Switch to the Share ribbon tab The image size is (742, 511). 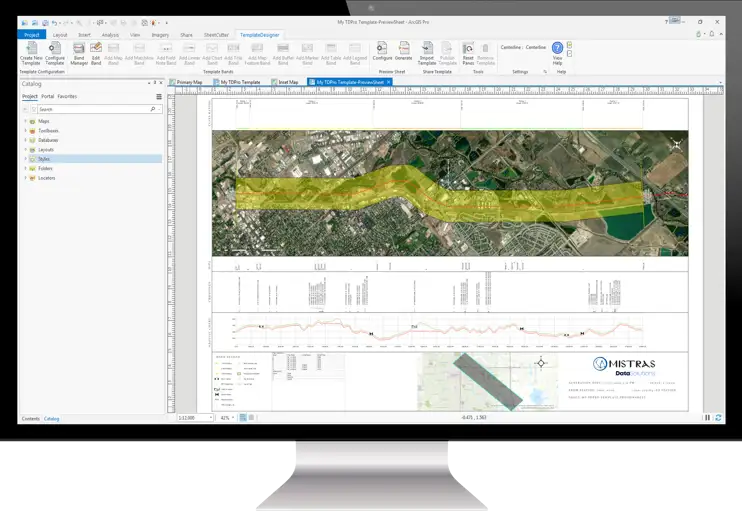[x=186, y=35]
